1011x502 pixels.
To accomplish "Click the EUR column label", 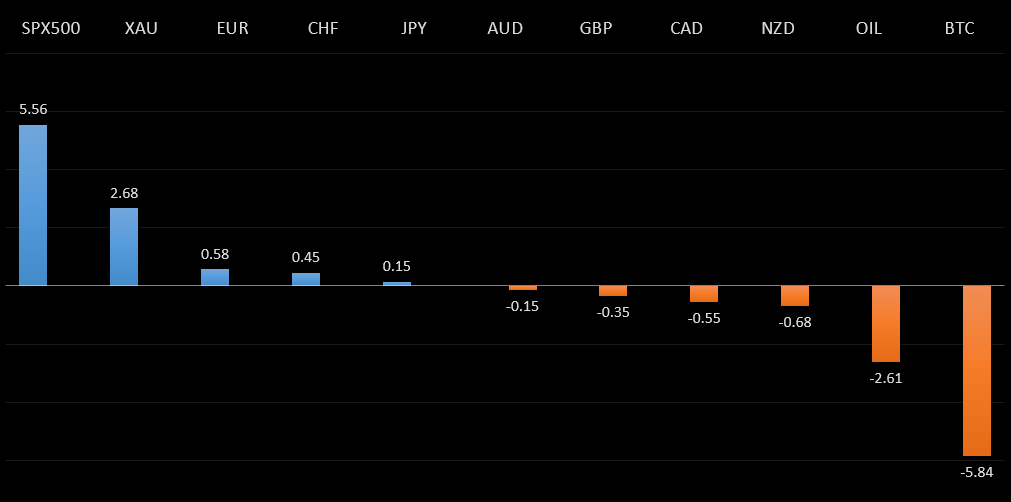I will 232,28.
